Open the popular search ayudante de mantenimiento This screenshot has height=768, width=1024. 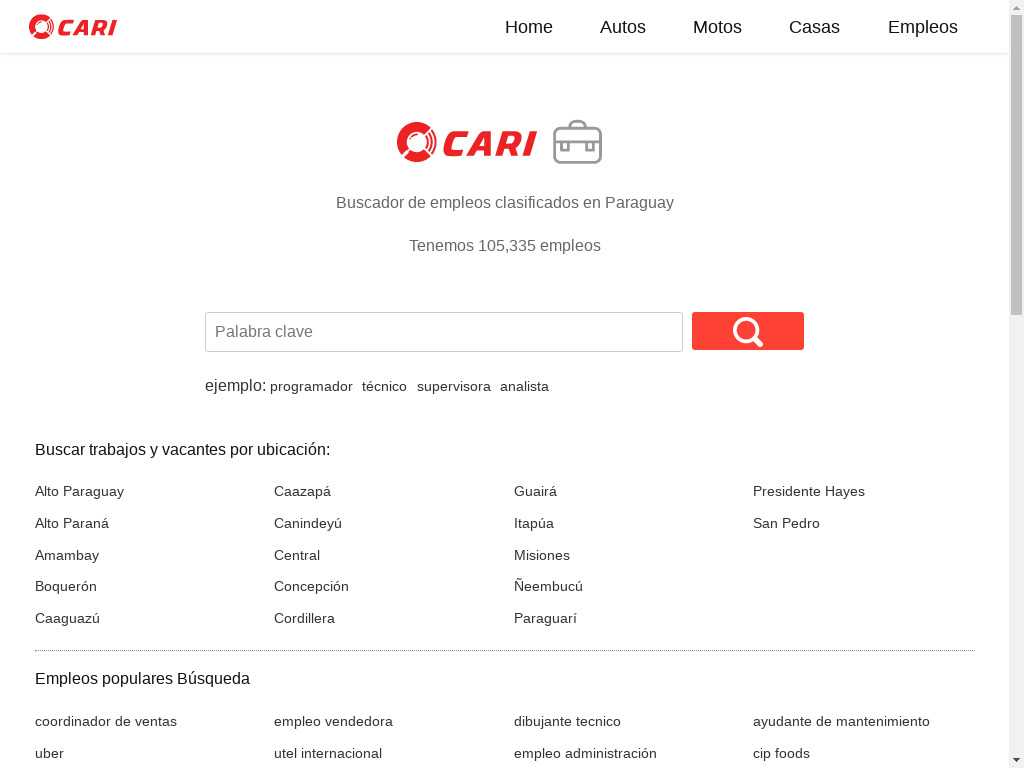tap(841, 722)
